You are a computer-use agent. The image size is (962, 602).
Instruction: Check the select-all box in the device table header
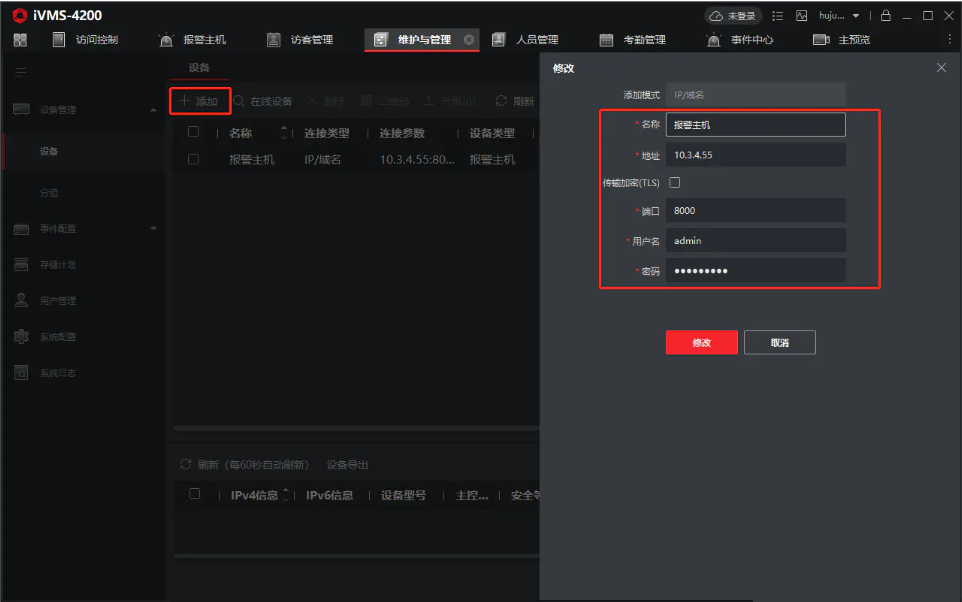point(194,131)
